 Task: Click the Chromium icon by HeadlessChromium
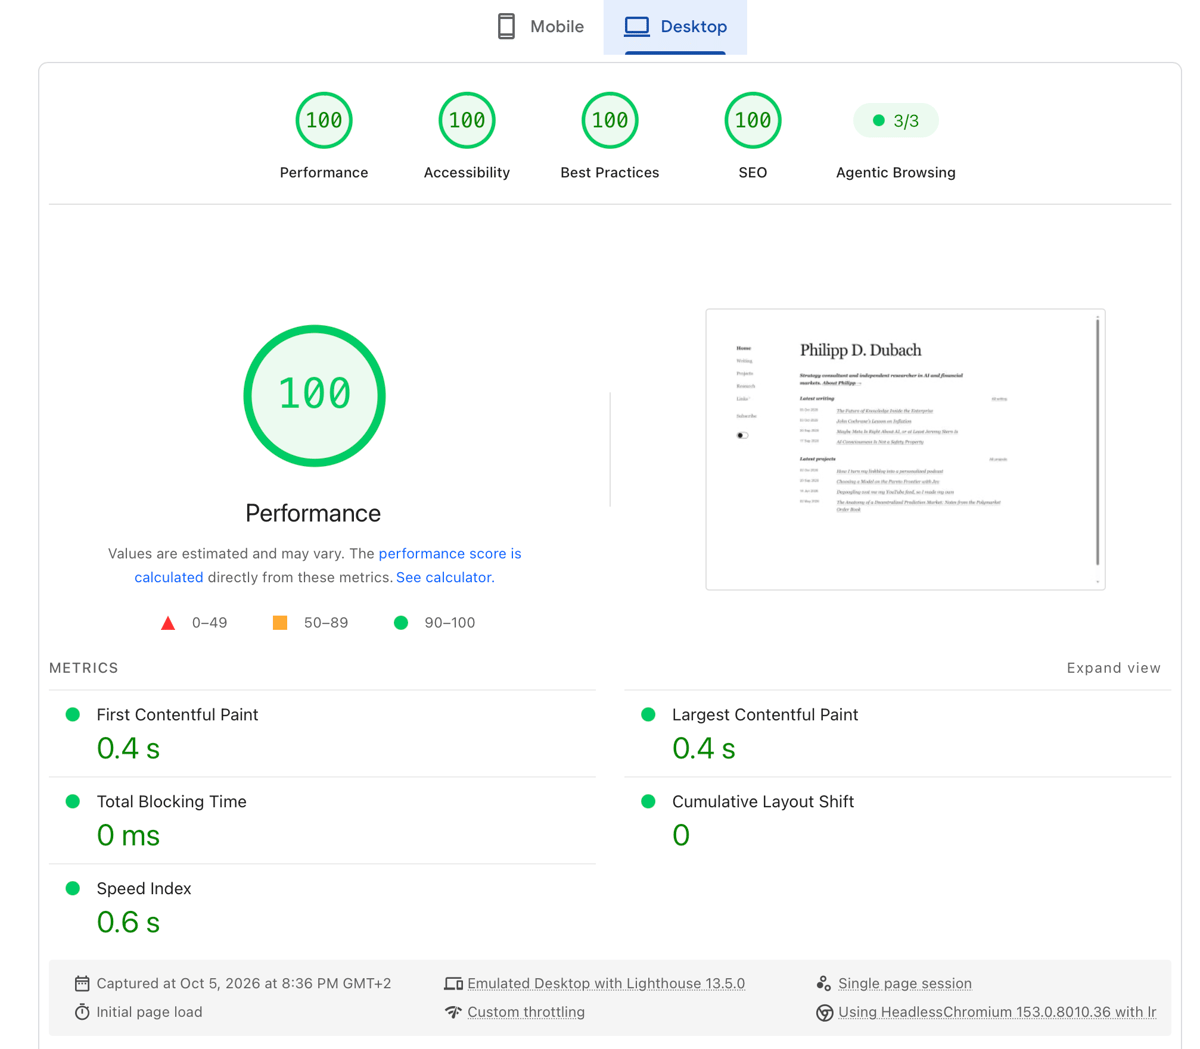point(824,1013)
